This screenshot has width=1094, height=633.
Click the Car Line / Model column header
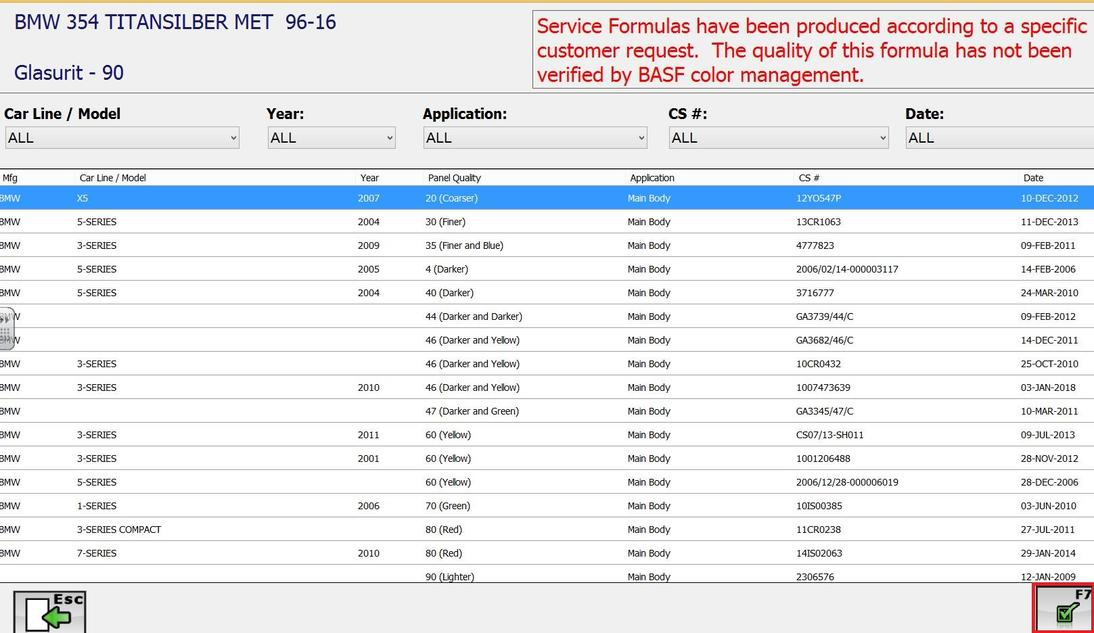[x=112, y=178]
